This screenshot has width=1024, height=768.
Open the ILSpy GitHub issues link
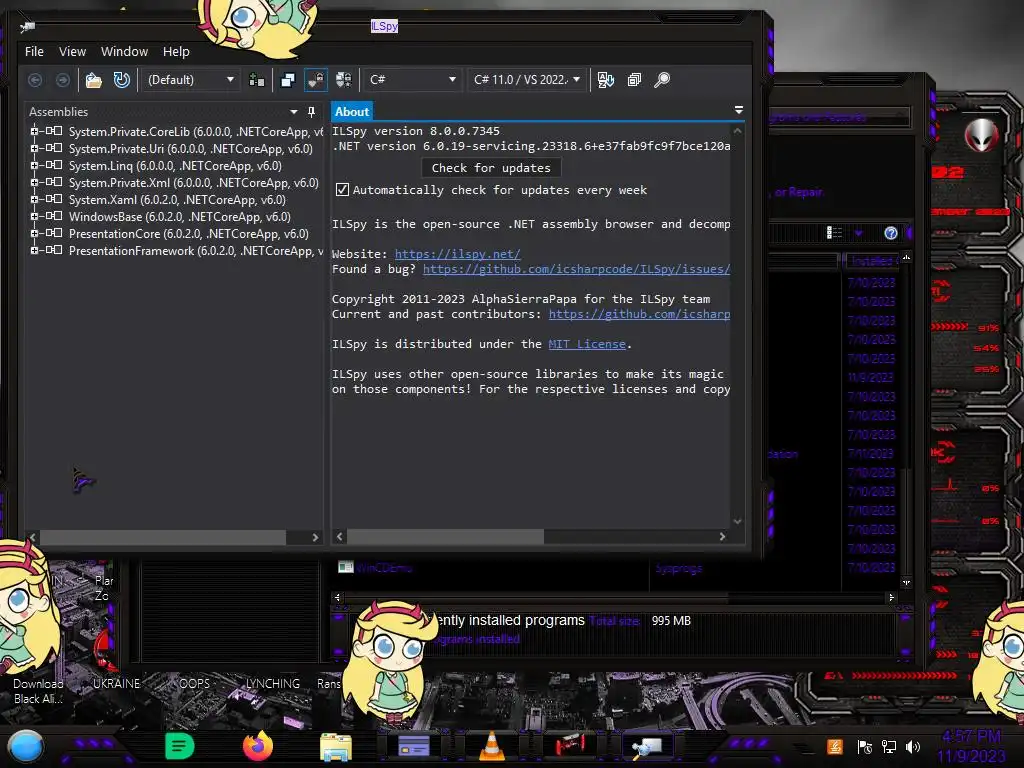click(577, 269)
